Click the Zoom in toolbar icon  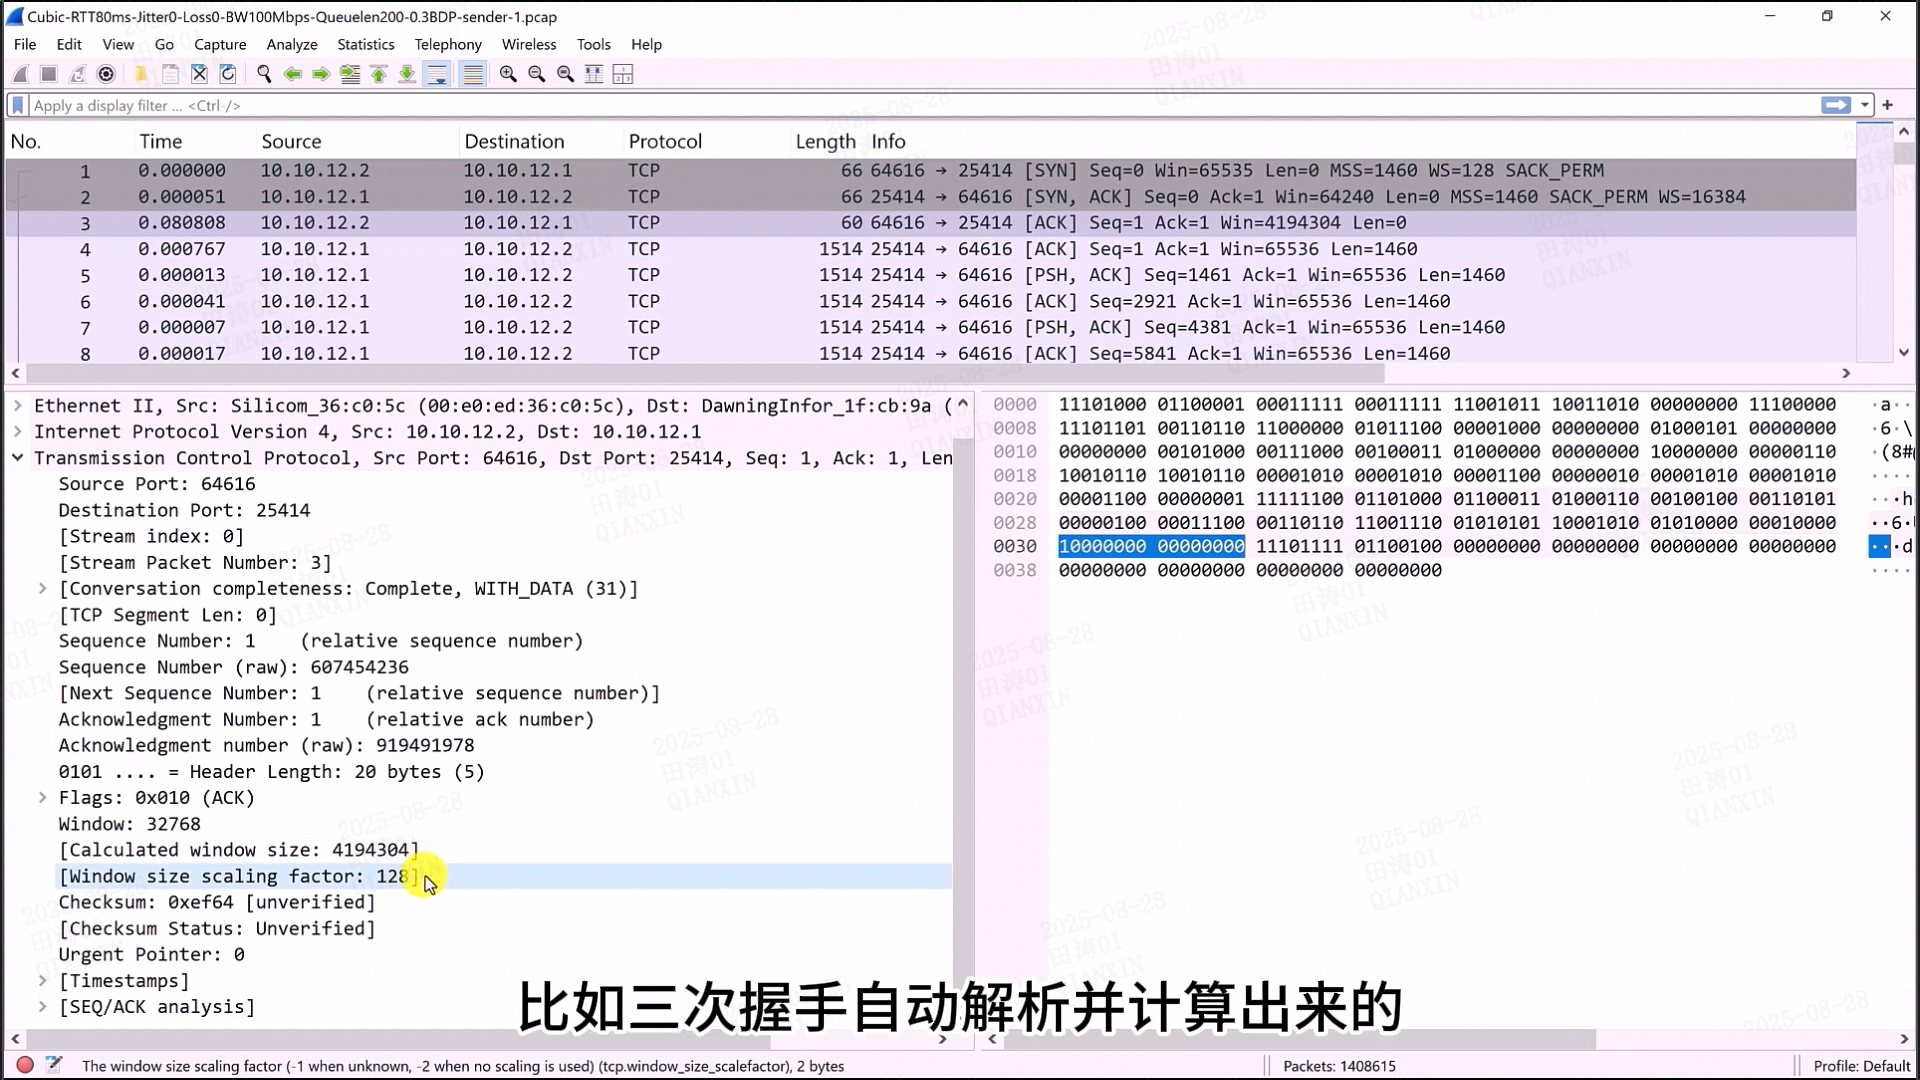[508, 74]
